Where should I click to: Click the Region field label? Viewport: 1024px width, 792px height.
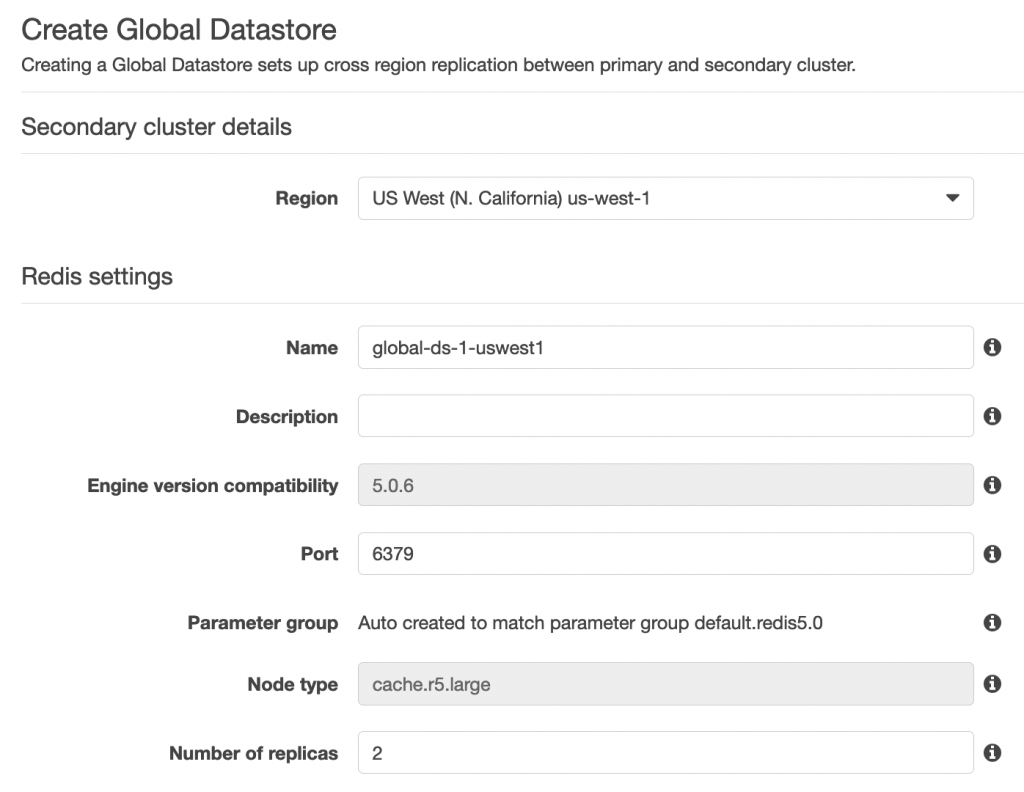(x=307, y=198)
